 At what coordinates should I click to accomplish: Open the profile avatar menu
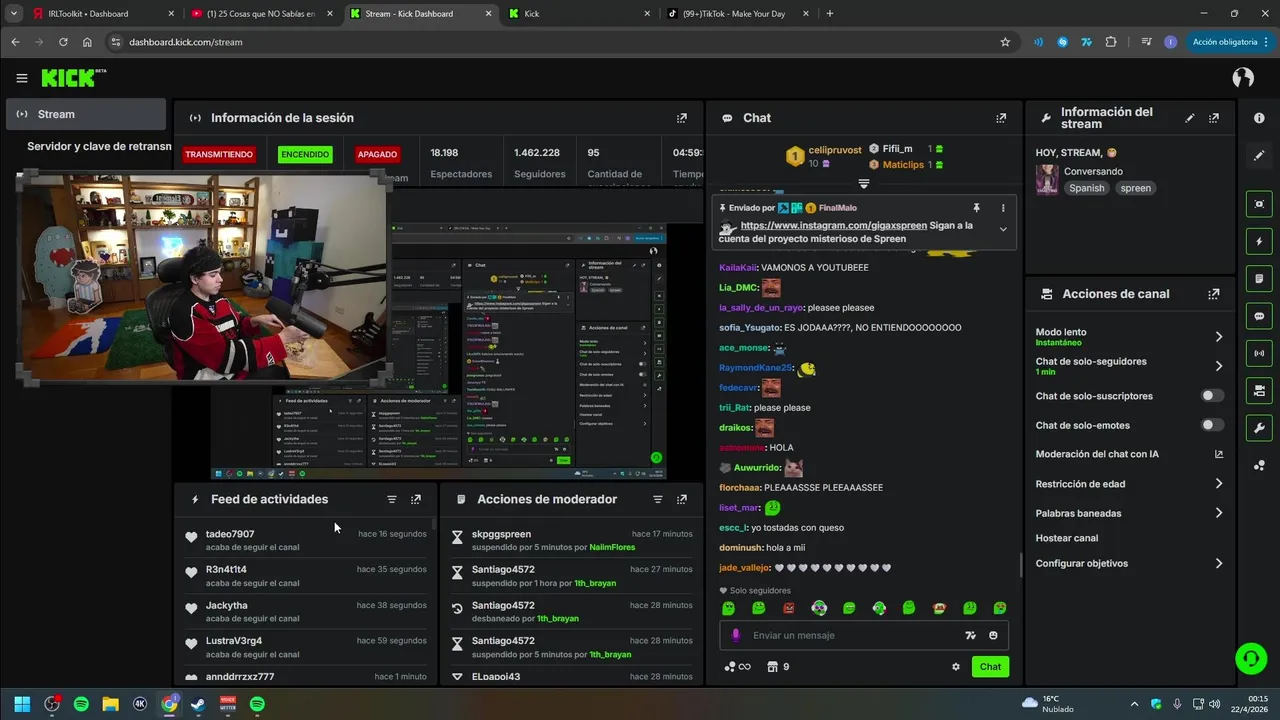click(x=1243, y=78)
